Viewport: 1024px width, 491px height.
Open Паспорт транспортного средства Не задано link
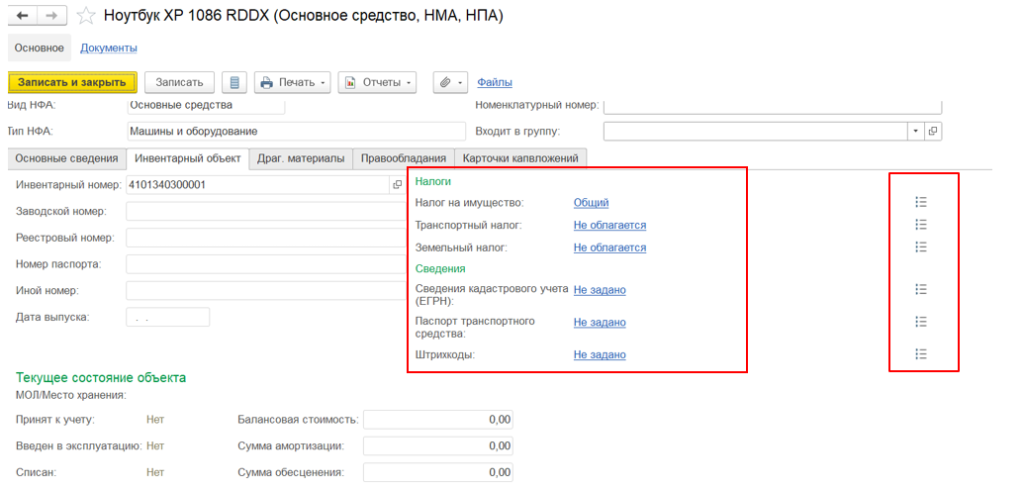[600, 323]
